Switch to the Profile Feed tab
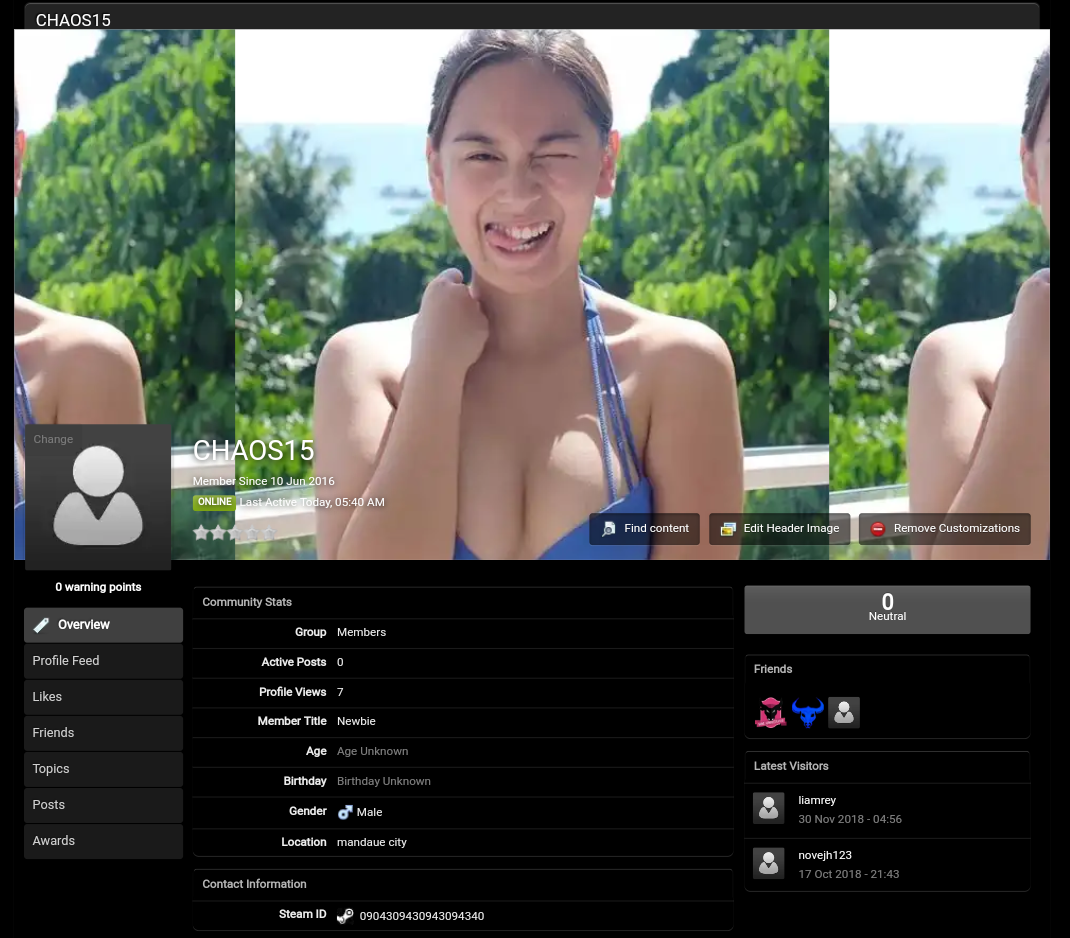The image size is (1070, 938). [103, 661]
